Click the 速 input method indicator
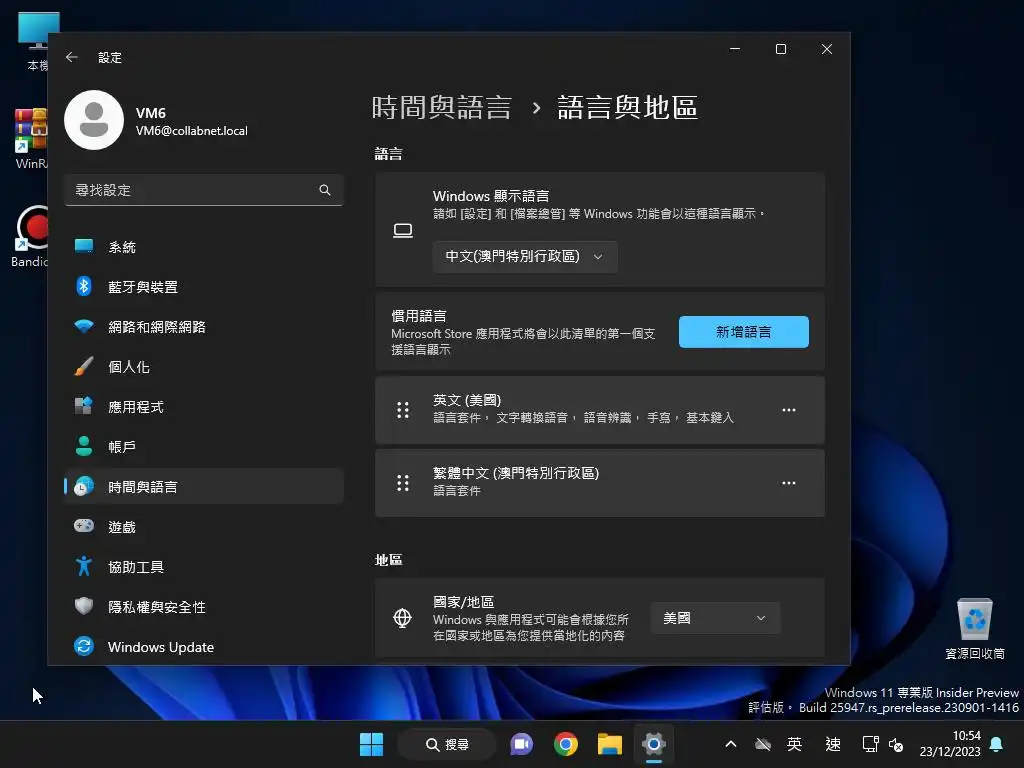 point(833,744)
